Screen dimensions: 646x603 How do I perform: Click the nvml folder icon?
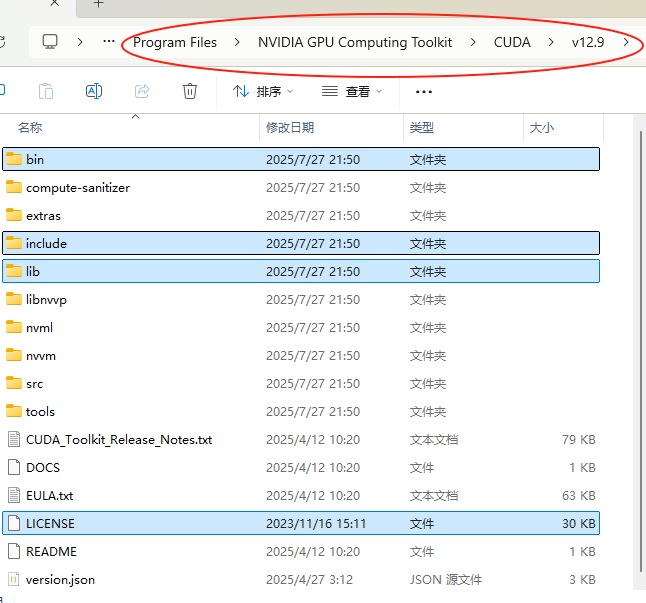[14, 327]
